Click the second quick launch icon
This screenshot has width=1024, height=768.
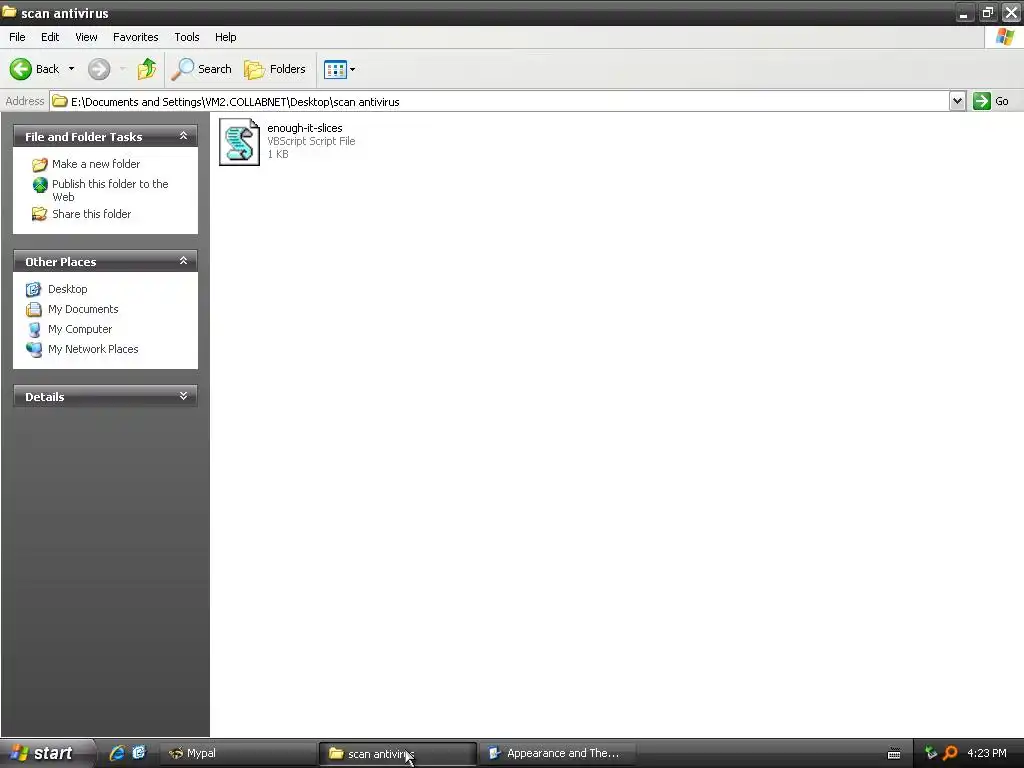pyautogui.click(x=139, y=753)
